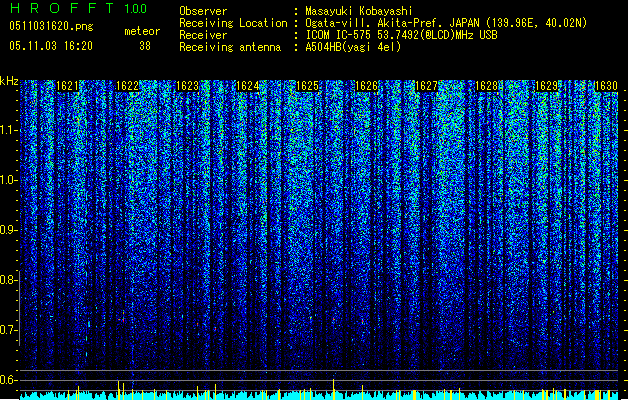This screenshot has height=400, width=629.
Task: Click time marker 1625
Action: coord(307,86)
